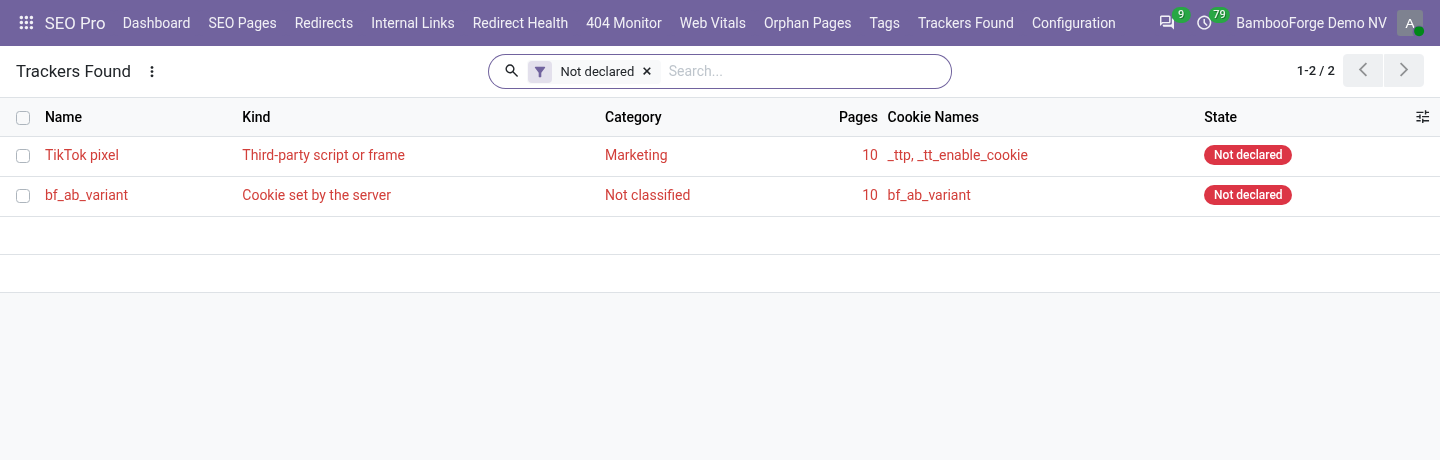Image resolution: width=1440 pixels, height=460 pixels.
Task: Focus the Search input field
Action: click(803, 71)
